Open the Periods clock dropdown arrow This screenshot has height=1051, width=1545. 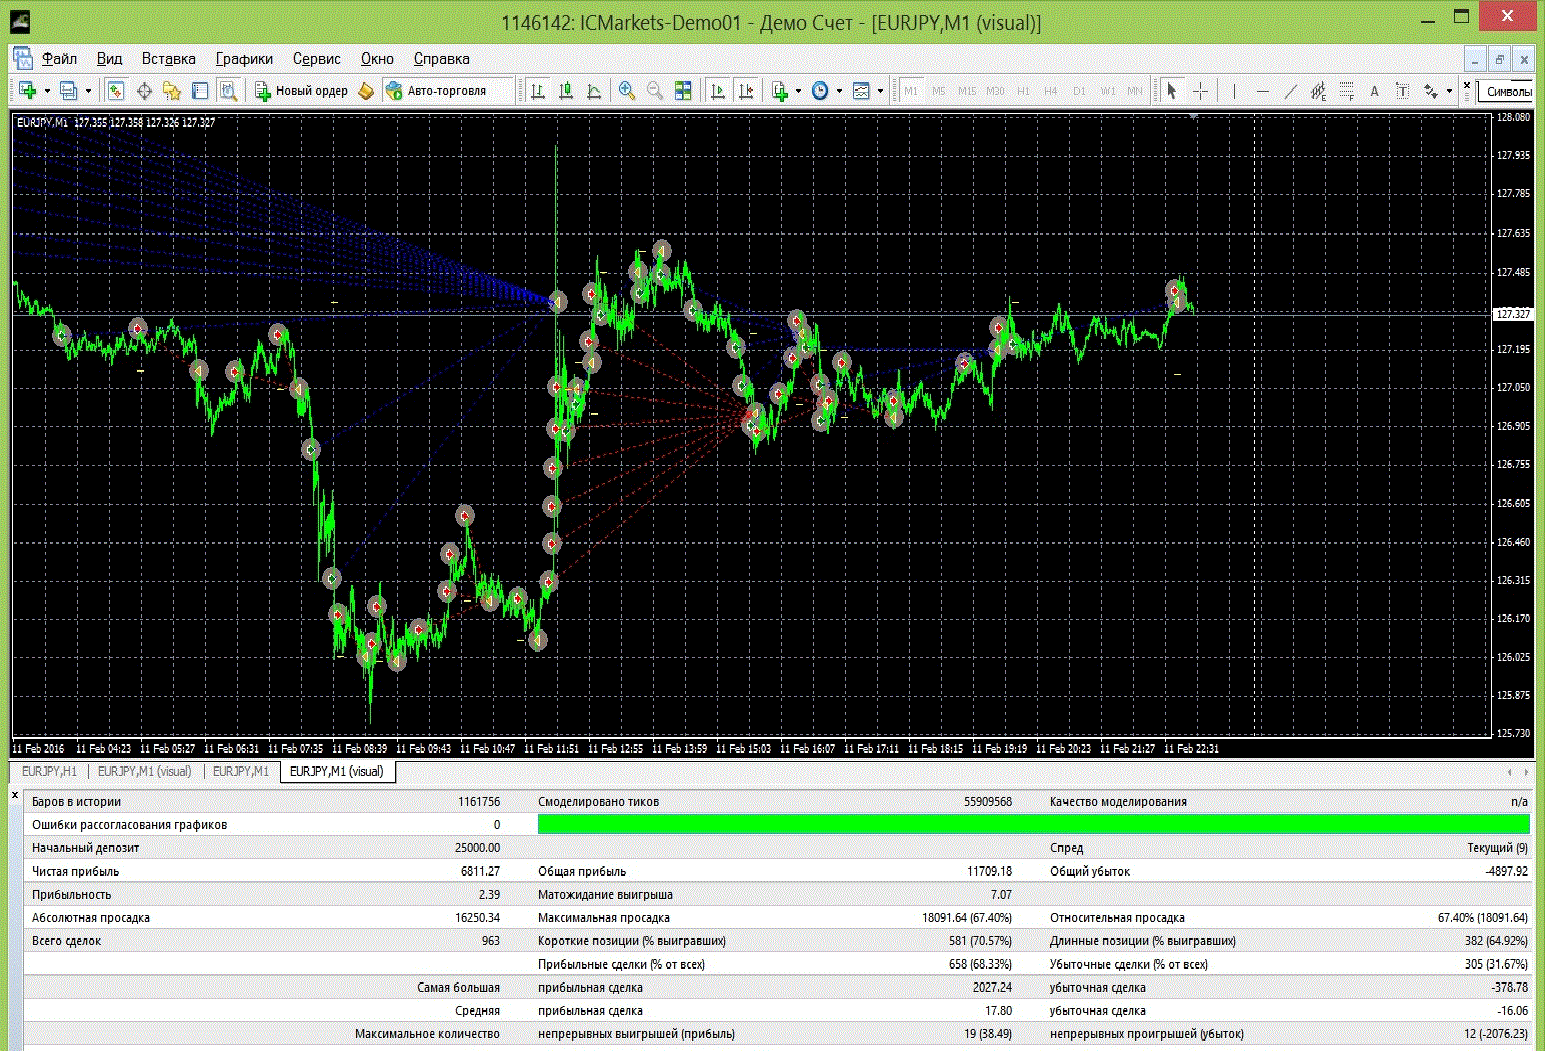pyautogui.click(x=839, y=91)
